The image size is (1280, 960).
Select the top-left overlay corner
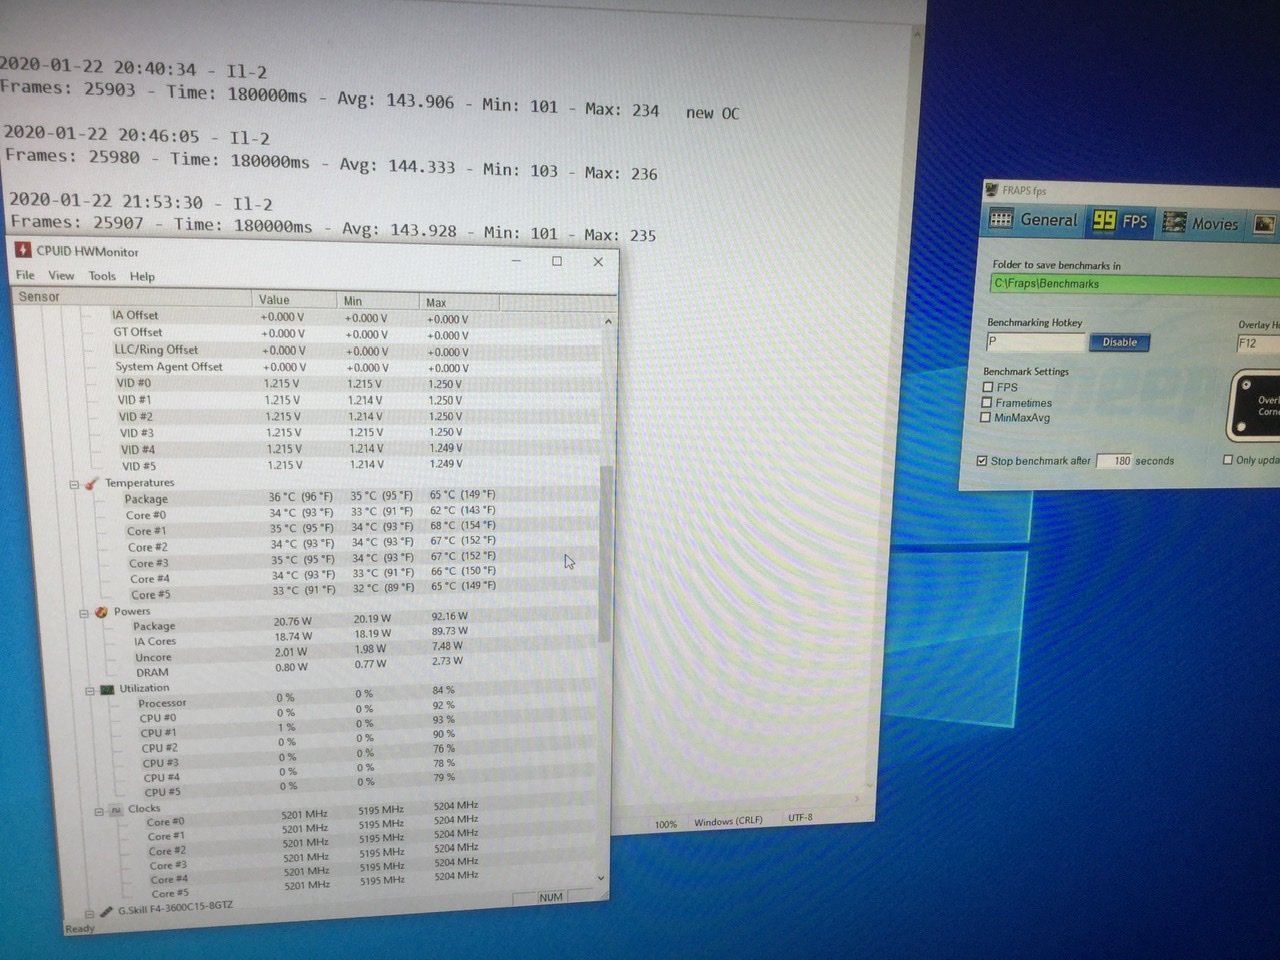point(1245,385)
